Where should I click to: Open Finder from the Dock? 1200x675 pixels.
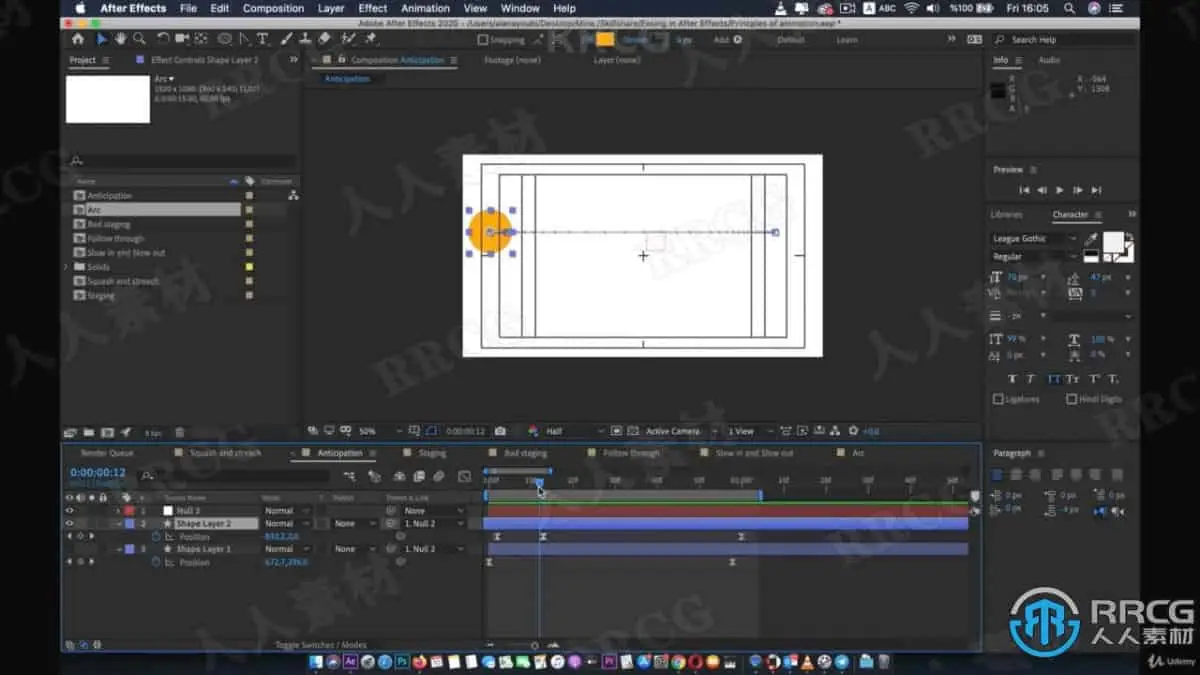pos(316,661)
